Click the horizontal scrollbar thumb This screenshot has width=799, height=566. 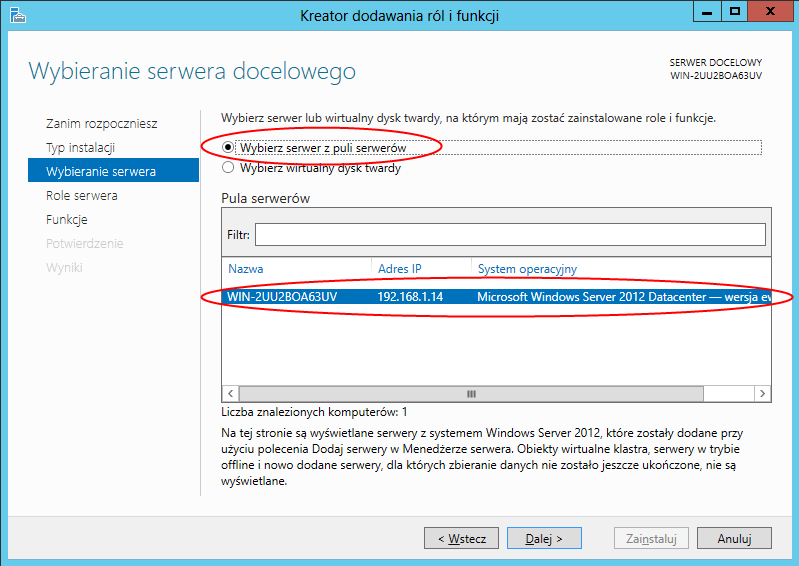click(471, 393)
